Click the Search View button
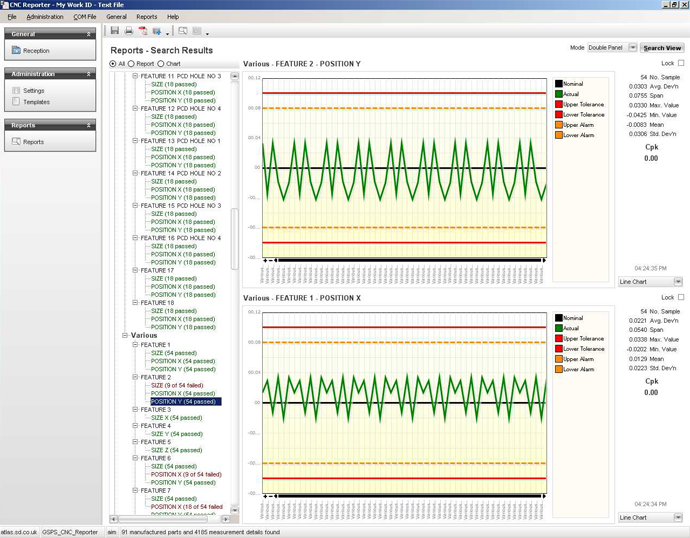This screenshot has height=538, width=690. point(662,47)
